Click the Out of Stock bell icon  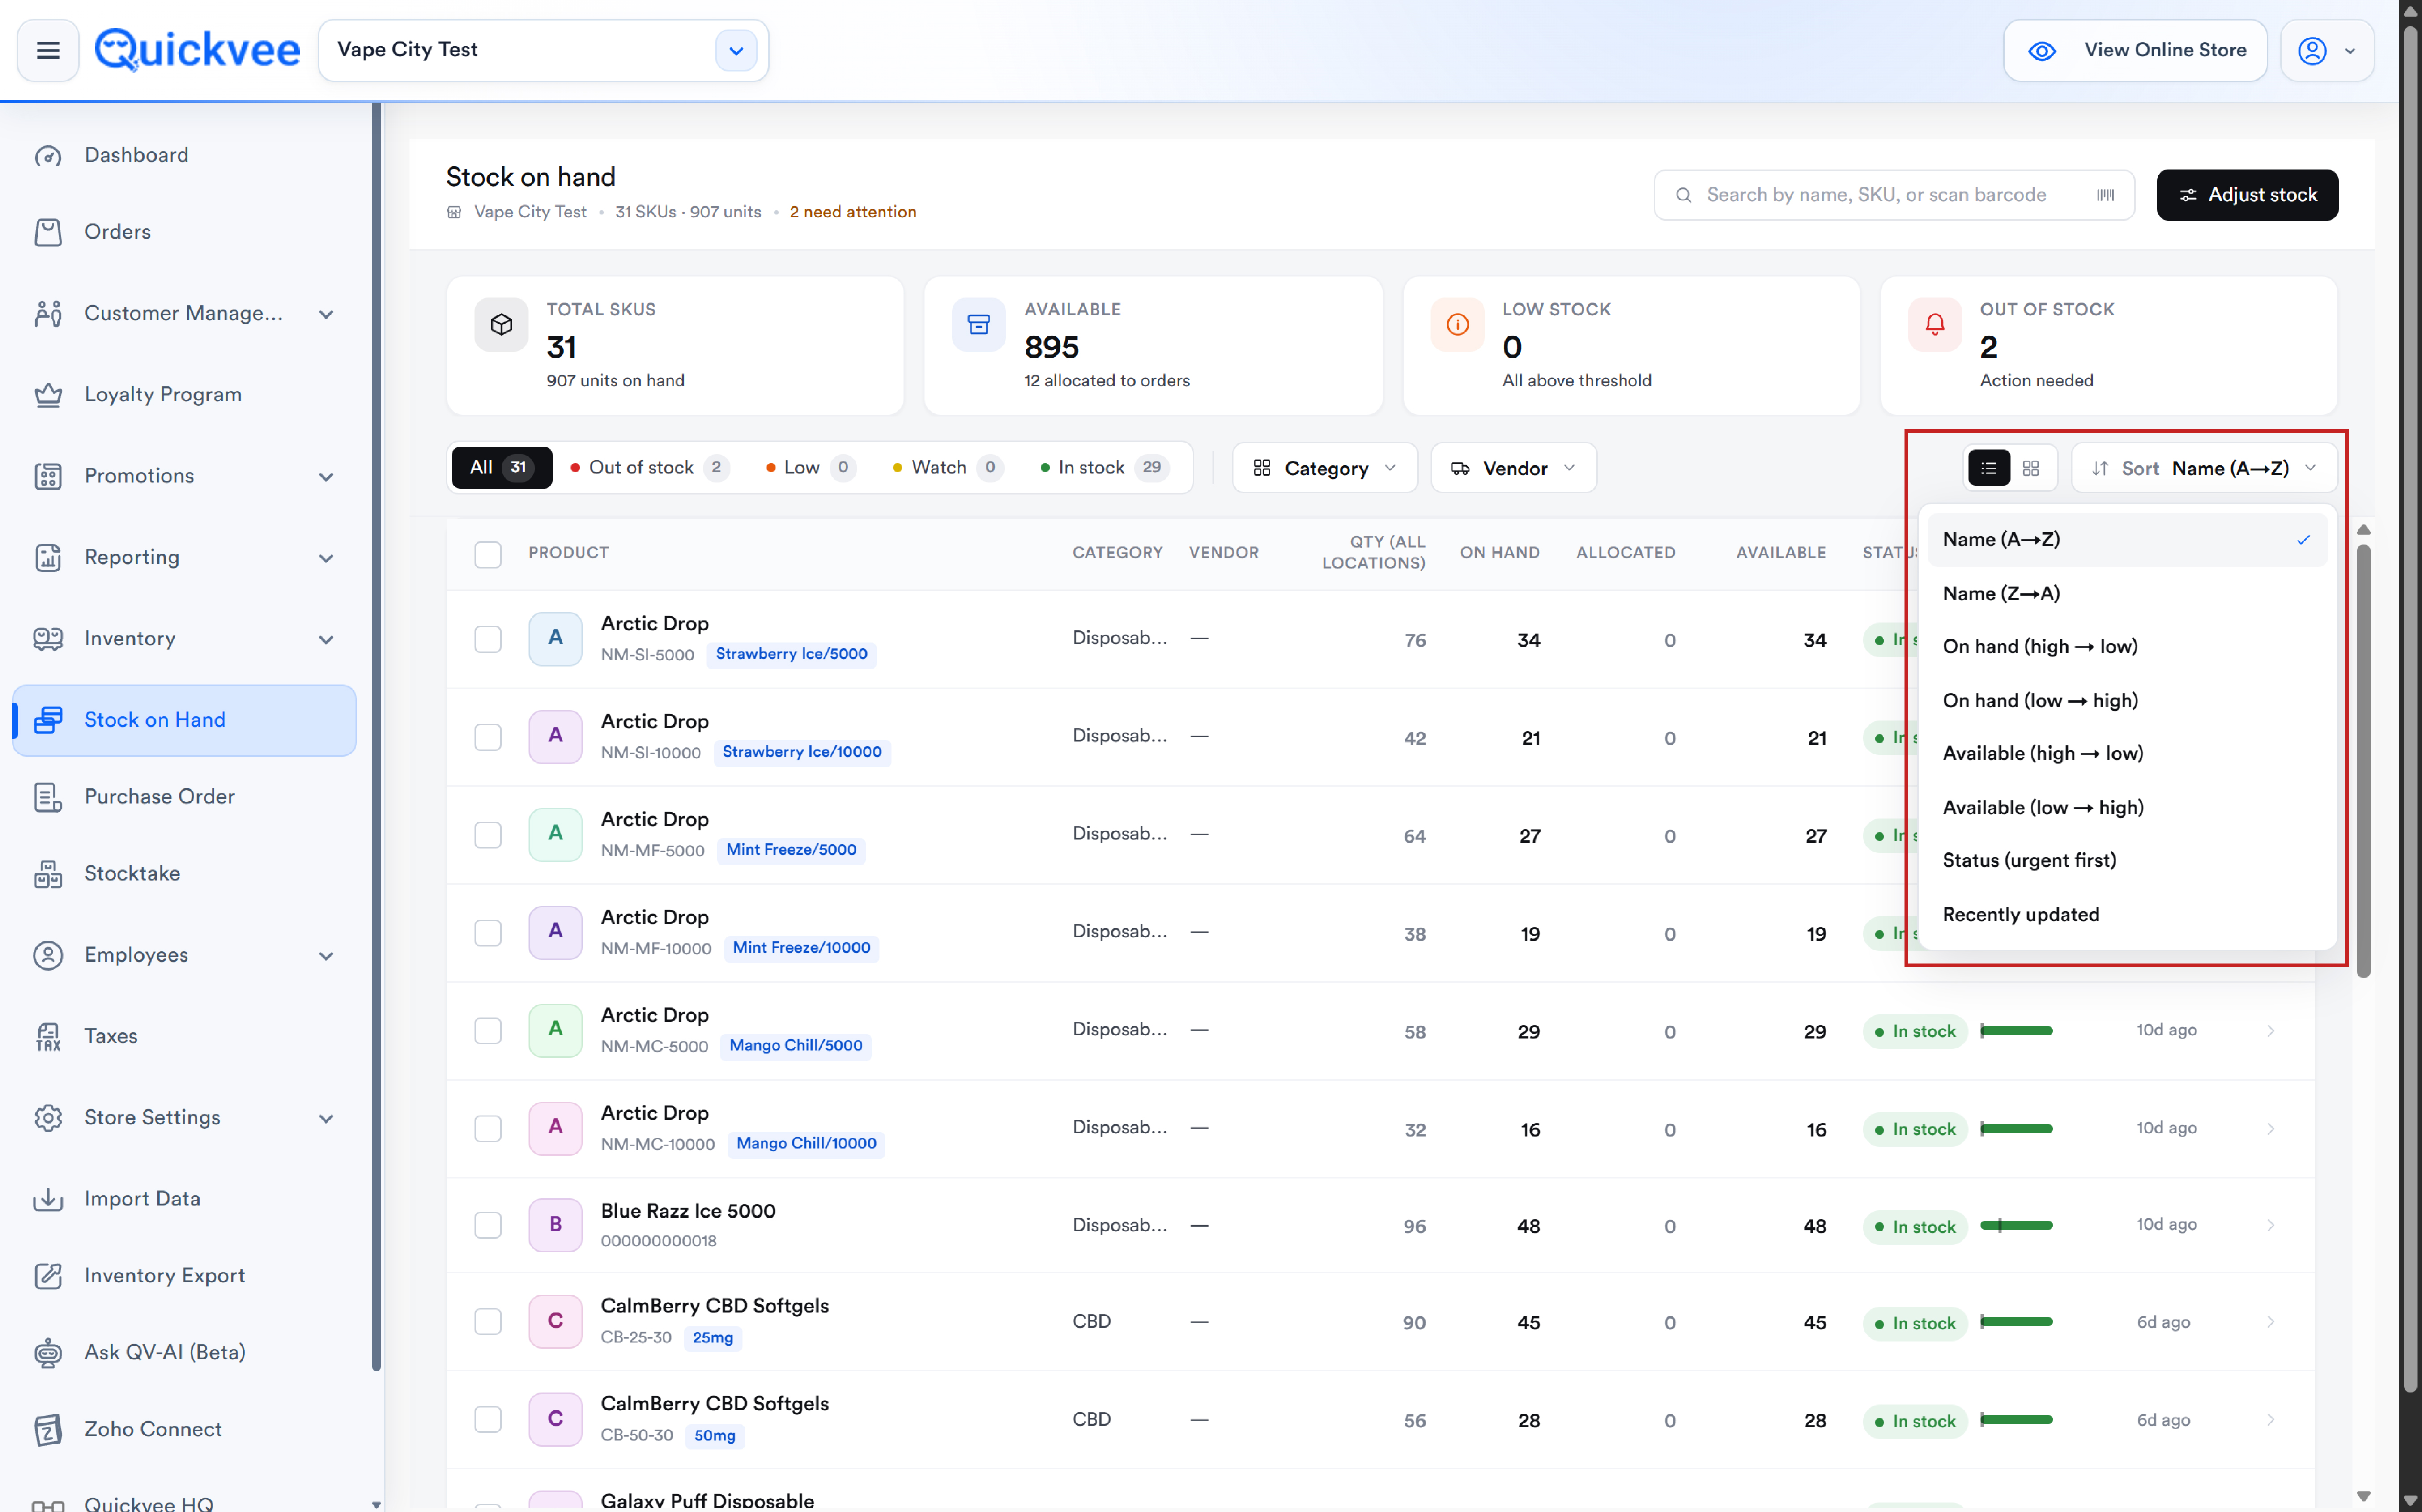(x=1935, y=324)
